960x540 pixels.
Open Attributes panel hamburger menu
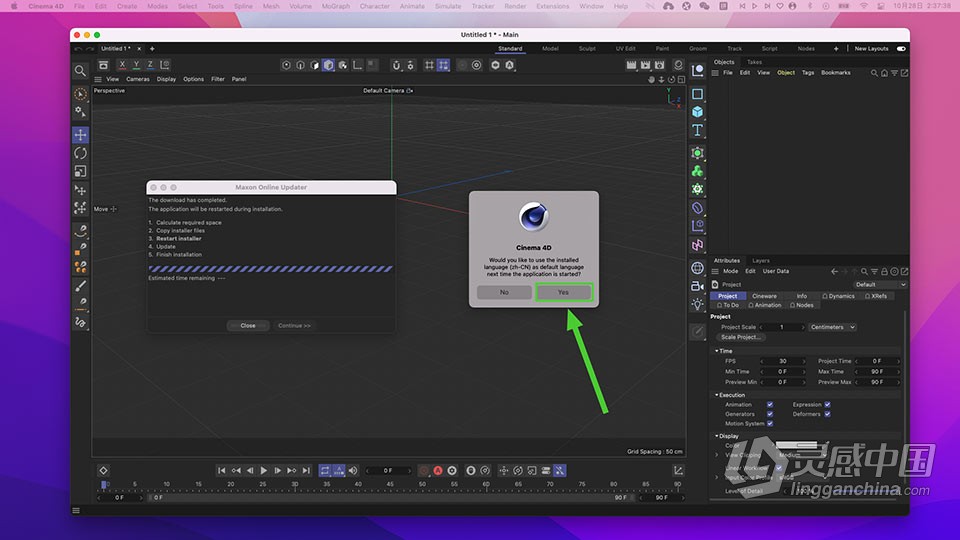(x=714, y=271)
